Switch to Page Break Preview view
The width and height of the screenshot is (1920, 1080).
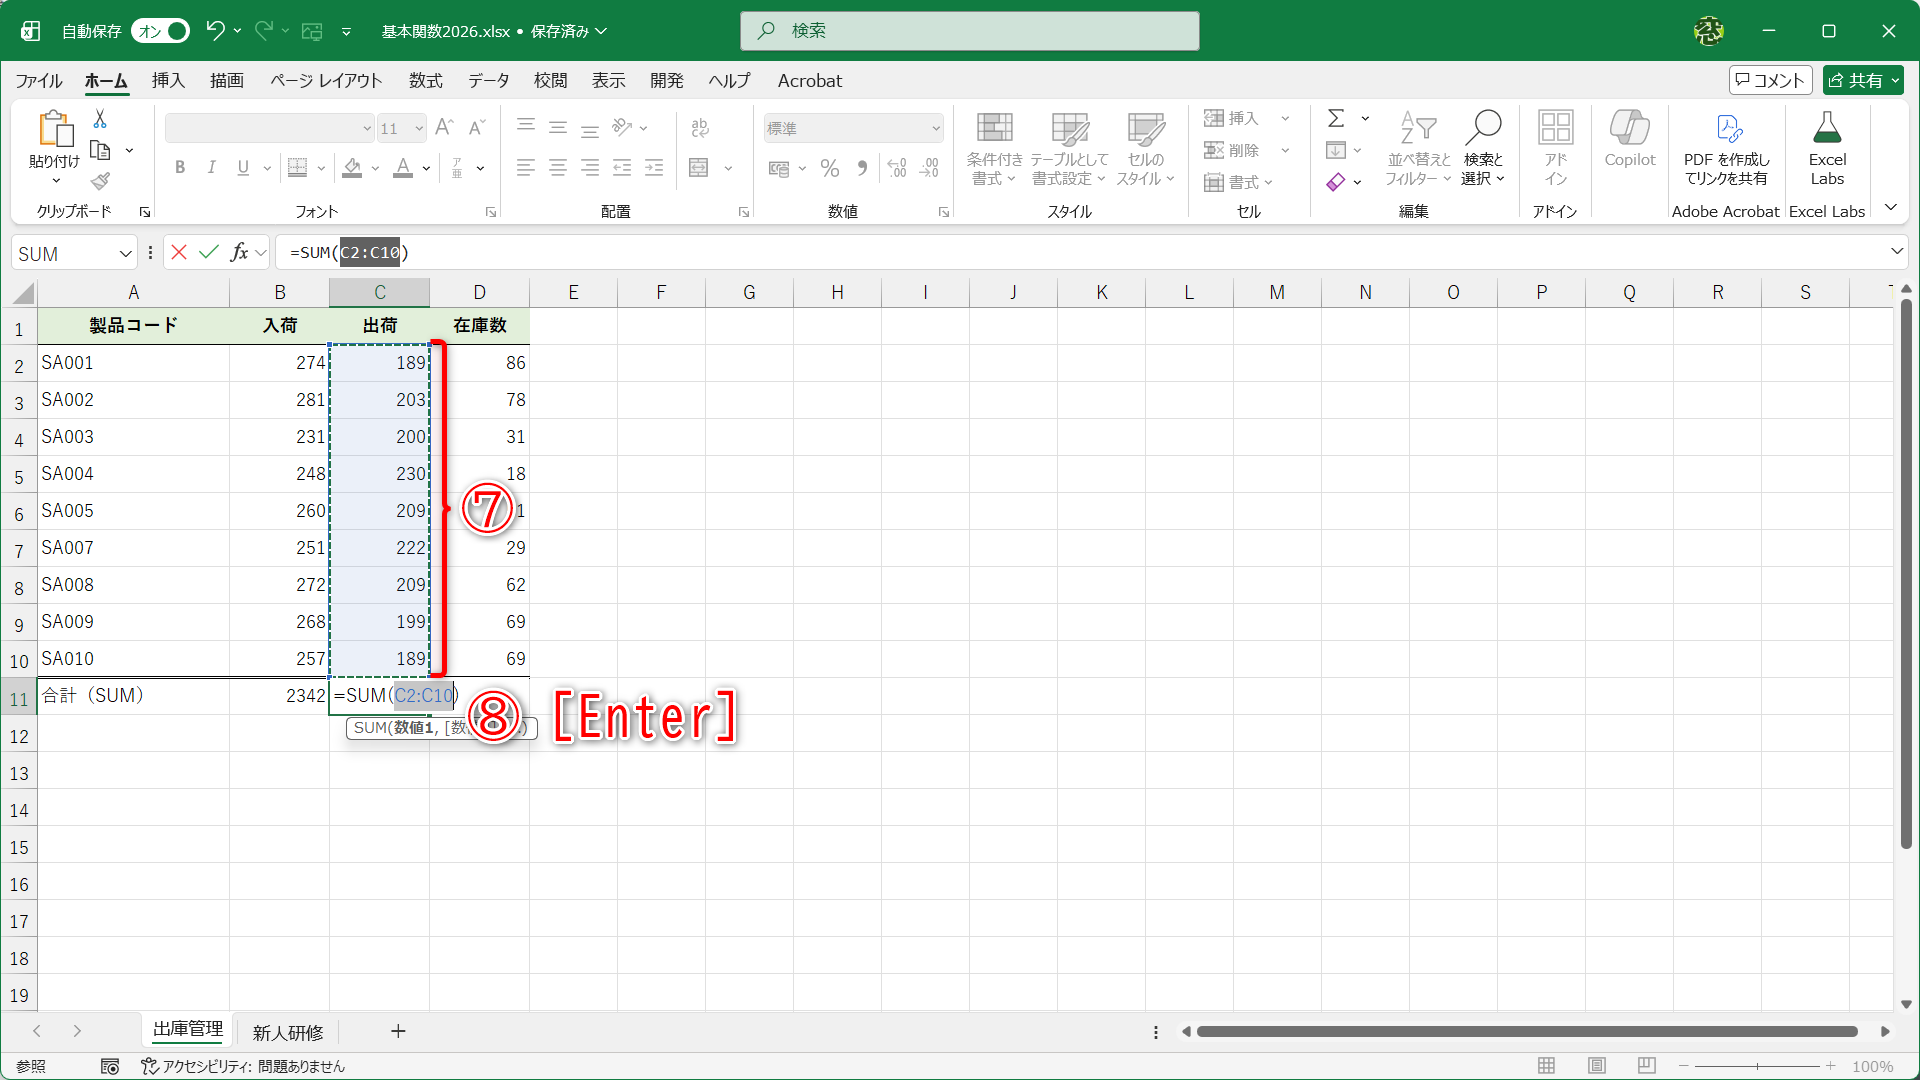pyautogui.click(x=1647, y=1066)
